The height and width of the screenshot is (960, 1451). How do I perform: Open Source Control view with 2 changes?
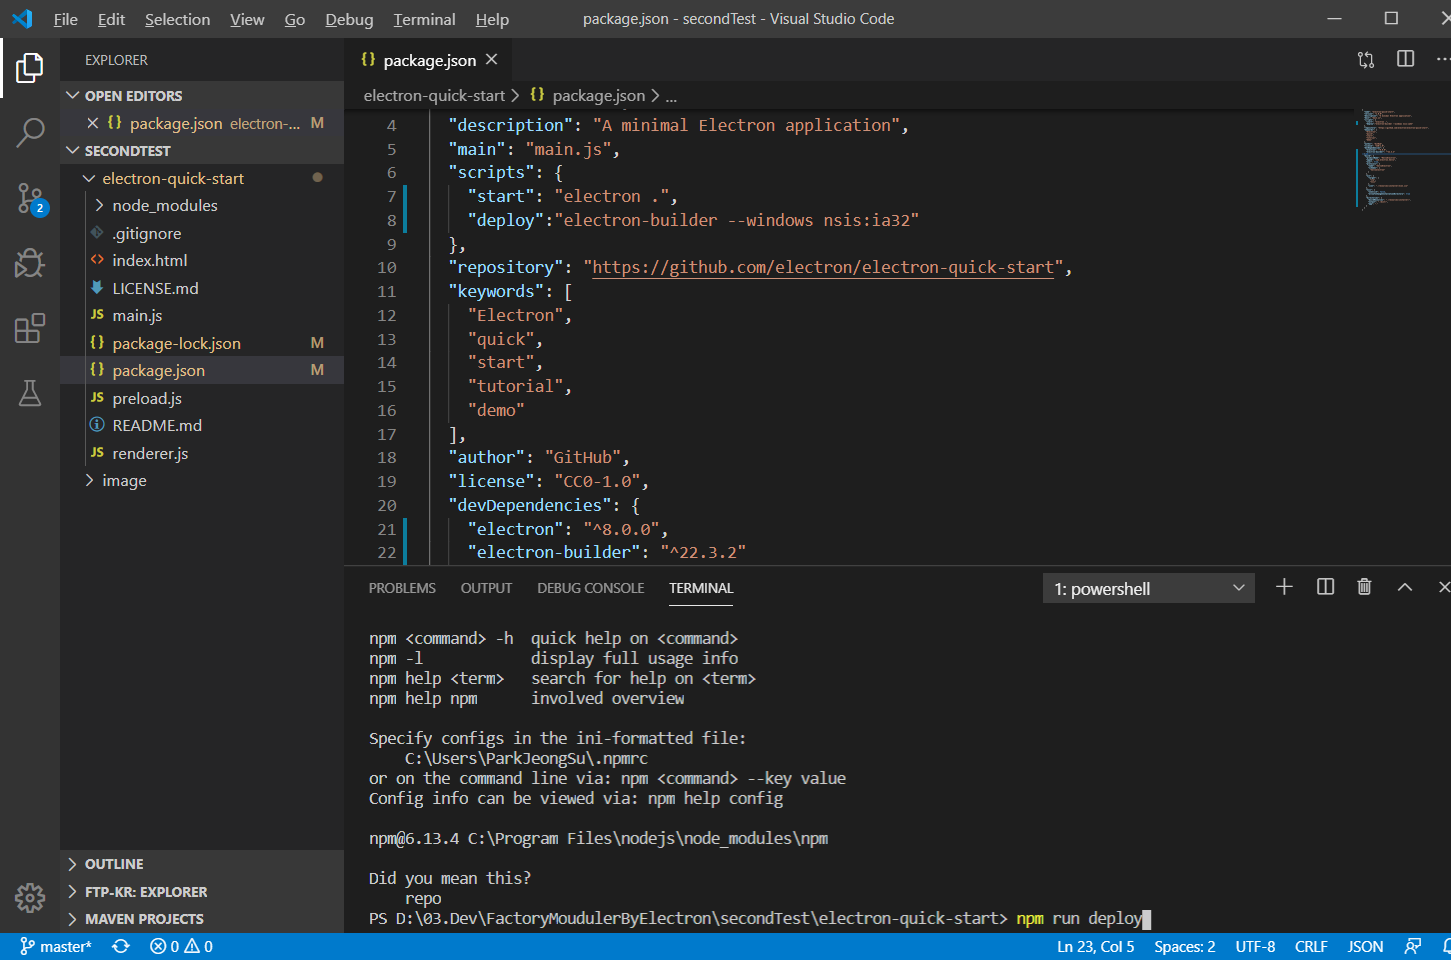(30, 198)
